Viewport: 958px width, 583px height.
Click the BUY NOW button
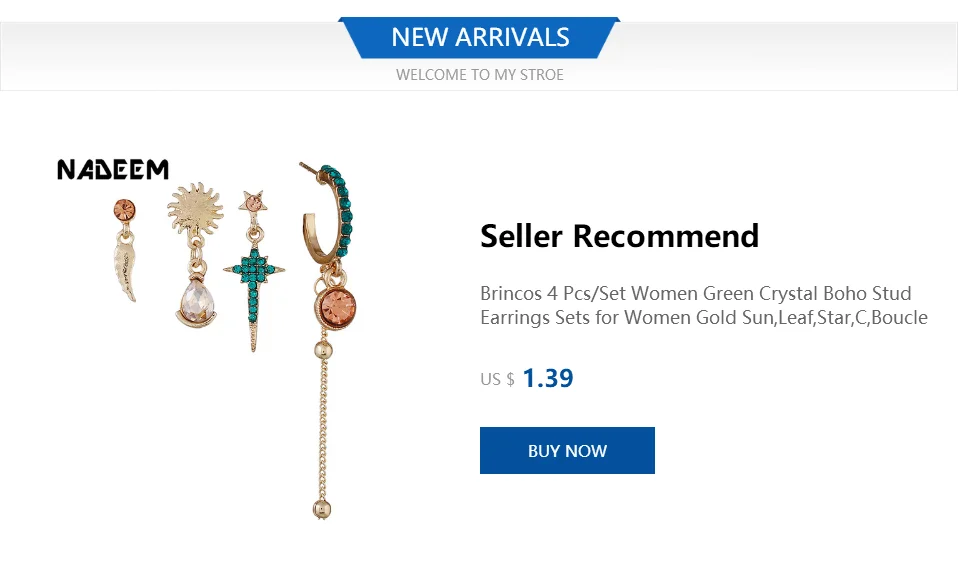pos(567,451)
